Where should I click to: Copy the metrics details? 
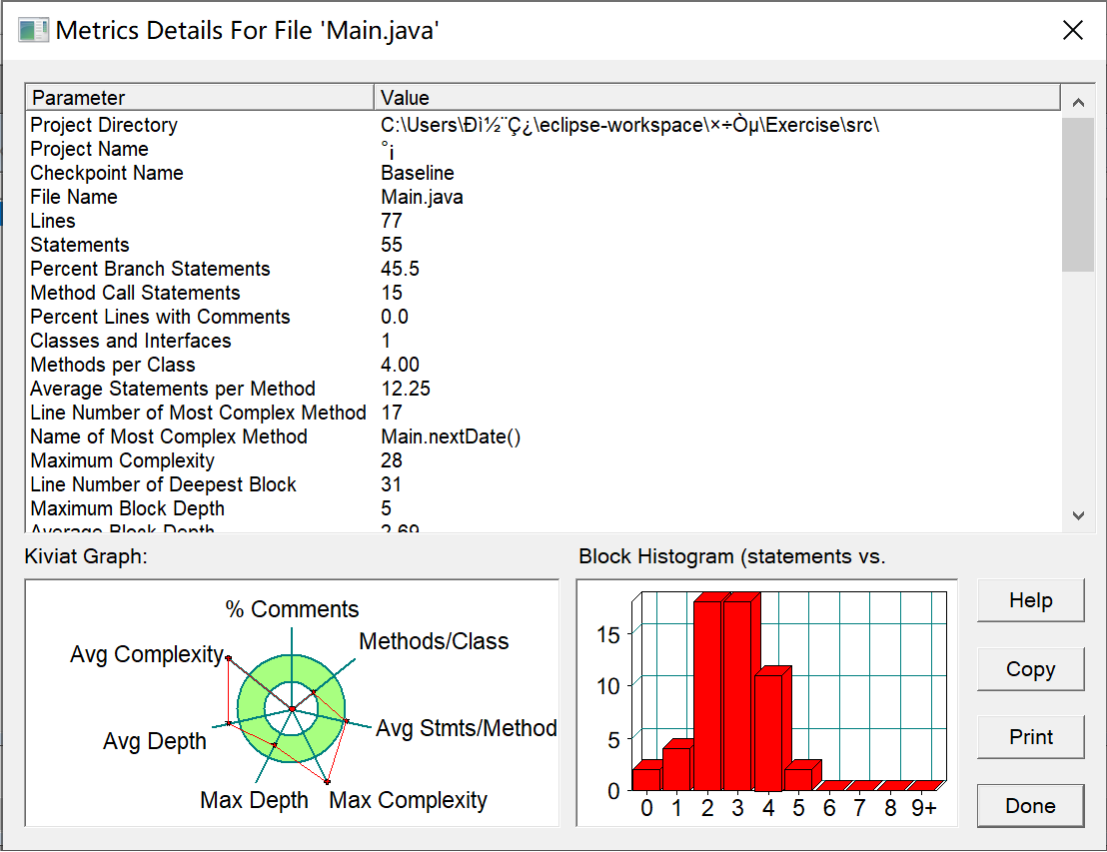point(1030,669)
